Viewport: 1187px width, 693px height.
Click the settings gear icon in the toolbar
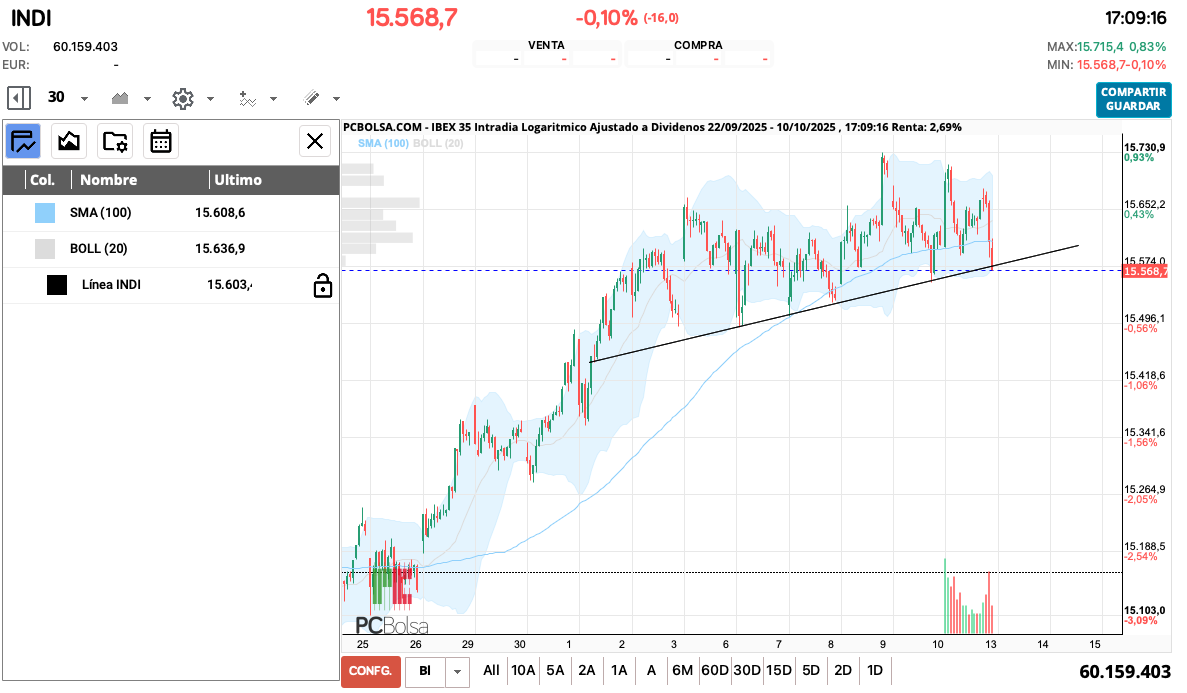click(x=182, y=98)
